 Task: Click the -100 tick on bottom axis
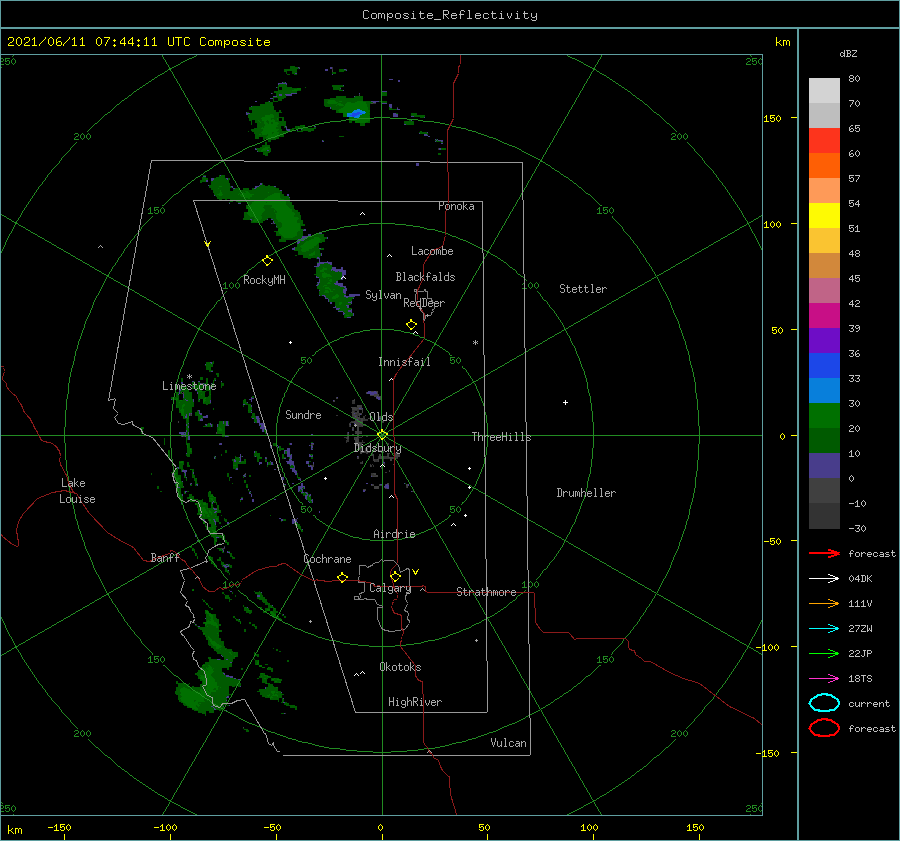pyautogui.click(x=165, y=827)
